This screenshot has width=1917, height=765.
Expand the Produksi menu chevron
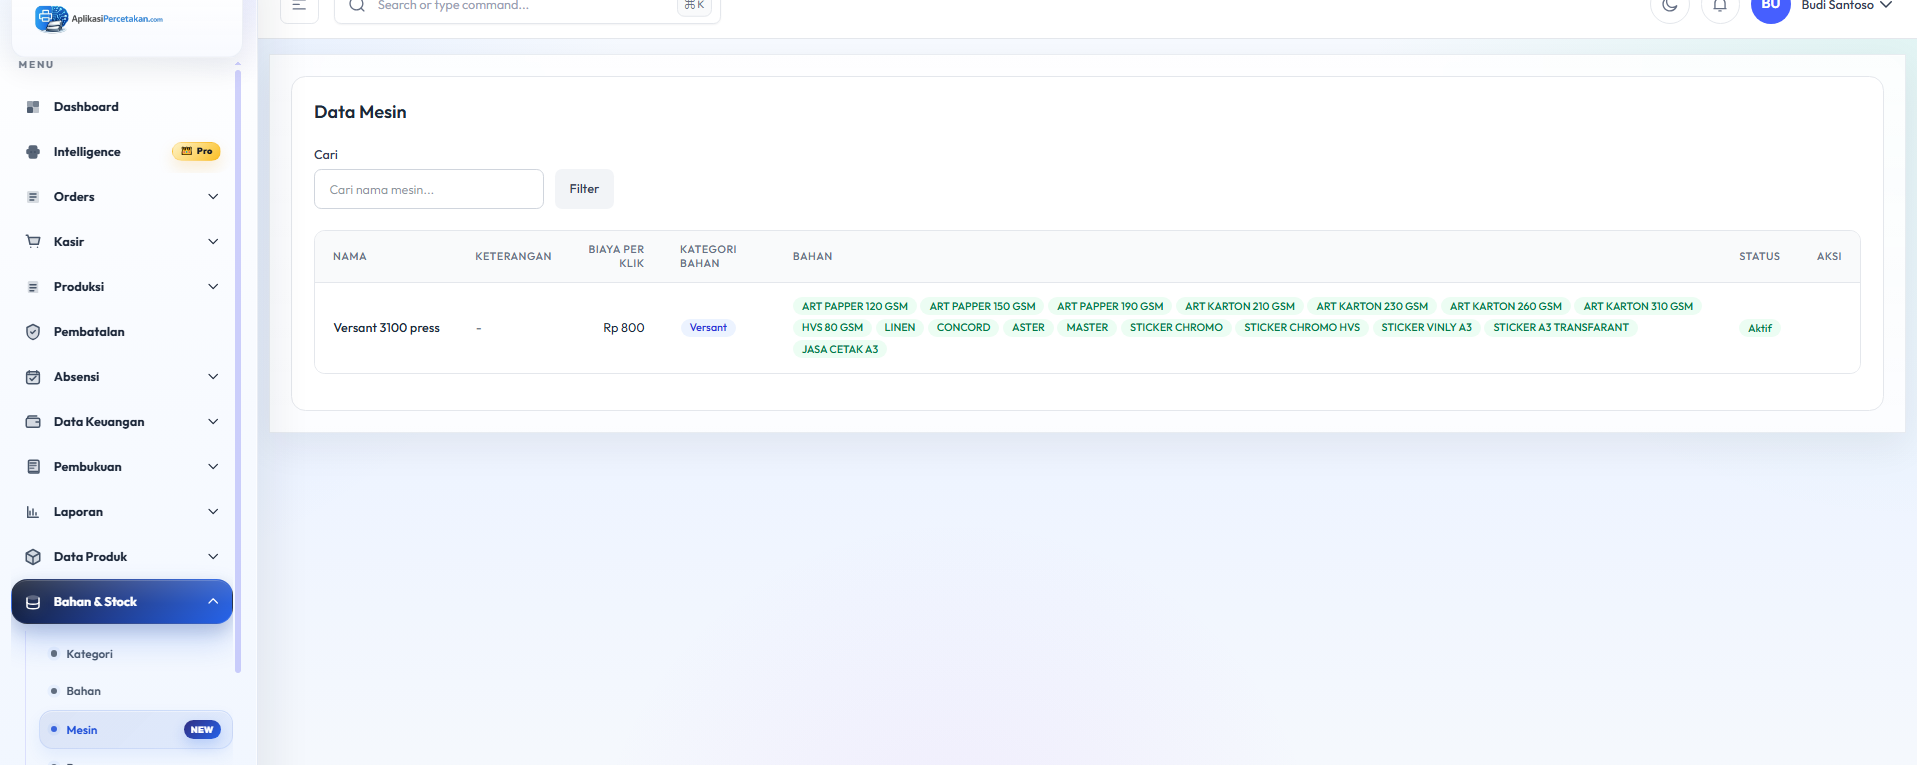(x=213, y=287)
